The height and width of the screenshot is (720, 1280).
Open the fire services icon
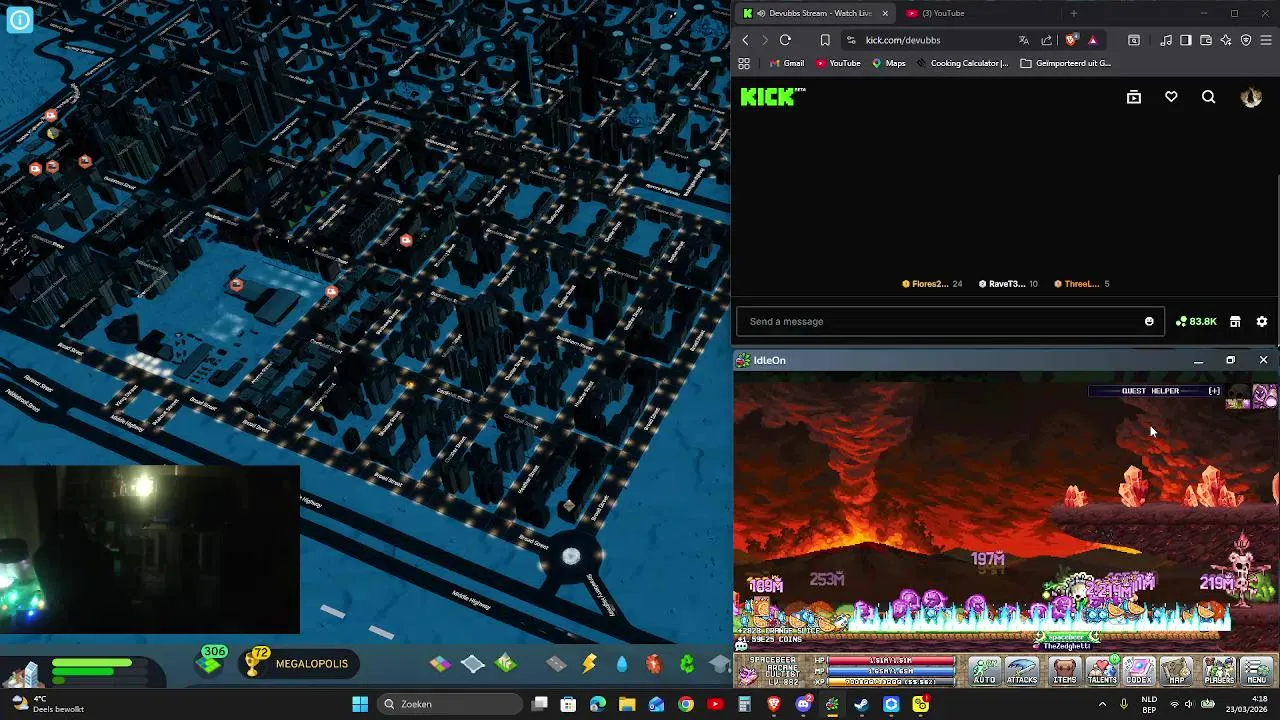pyautogui.click(x=654, y=663)
